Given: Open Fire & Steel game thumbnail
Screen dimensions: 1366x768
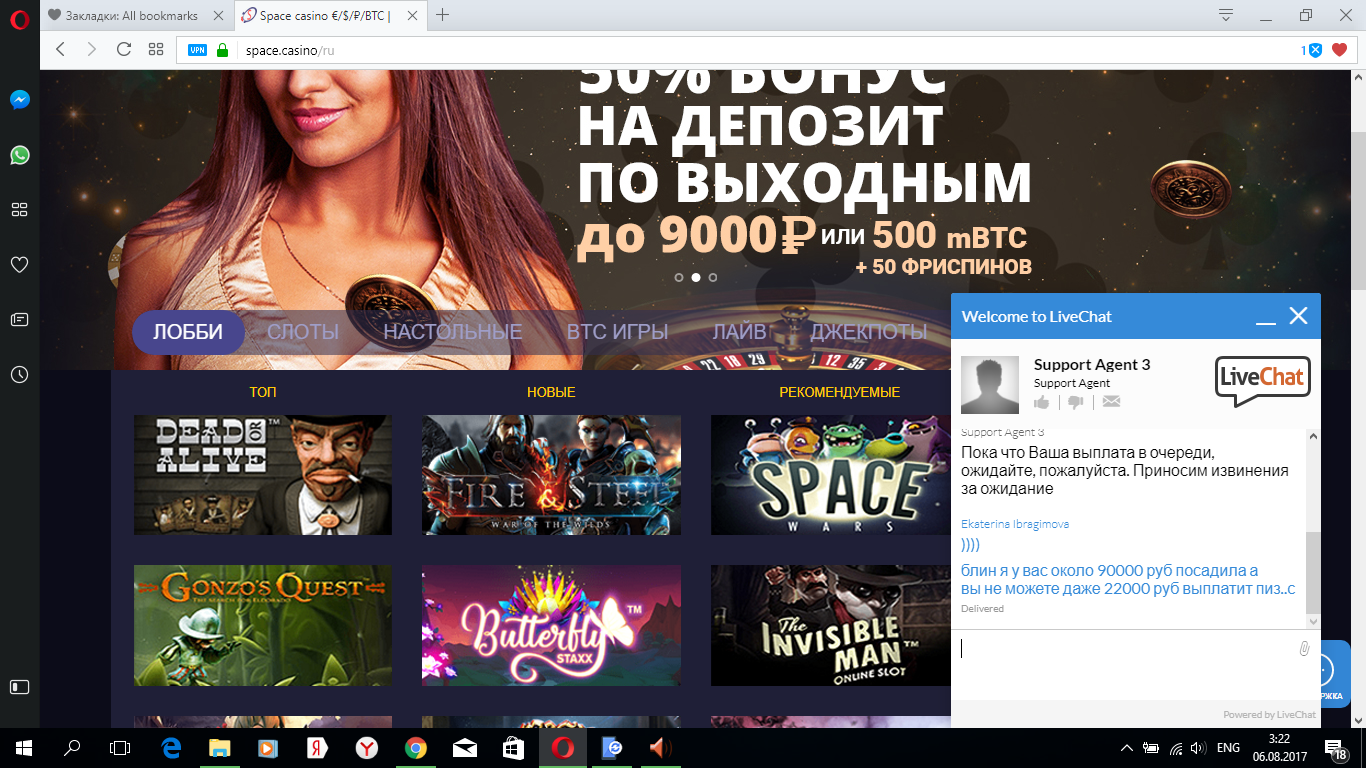Looking at the screenshot, I should point(551,475).
